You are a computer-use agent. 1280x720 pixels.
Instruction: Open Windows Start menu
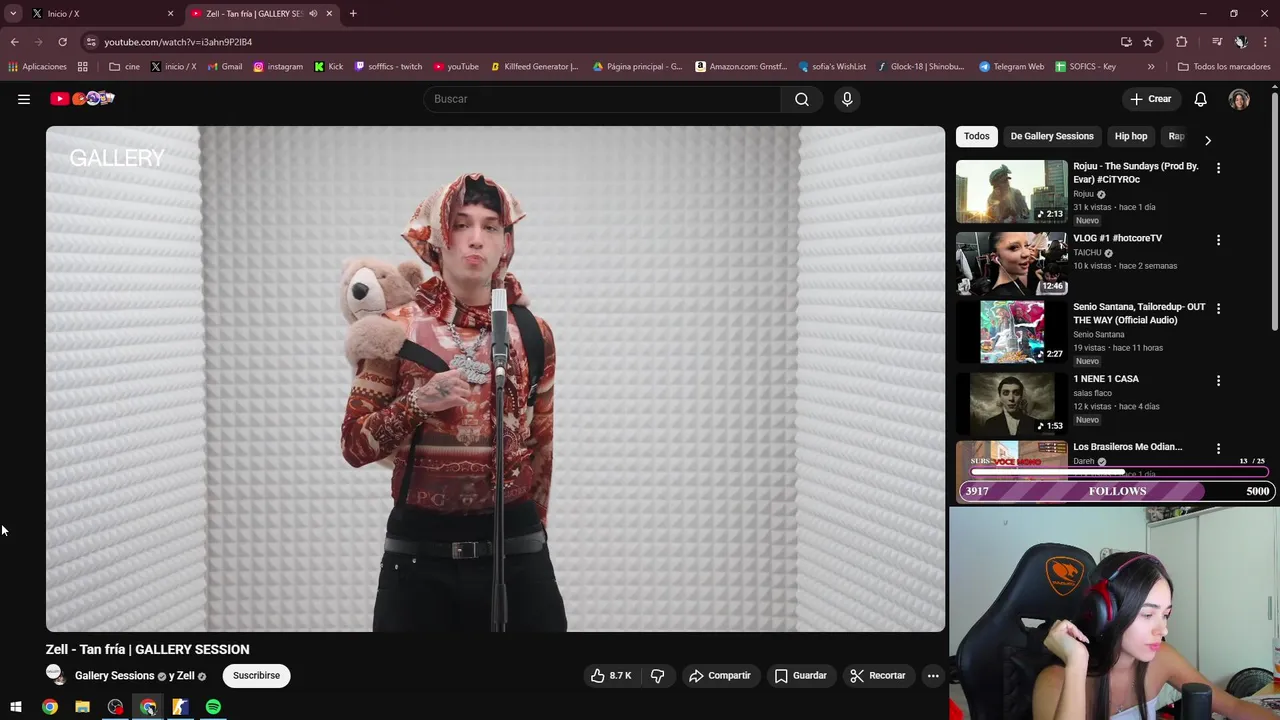point(16,707)
